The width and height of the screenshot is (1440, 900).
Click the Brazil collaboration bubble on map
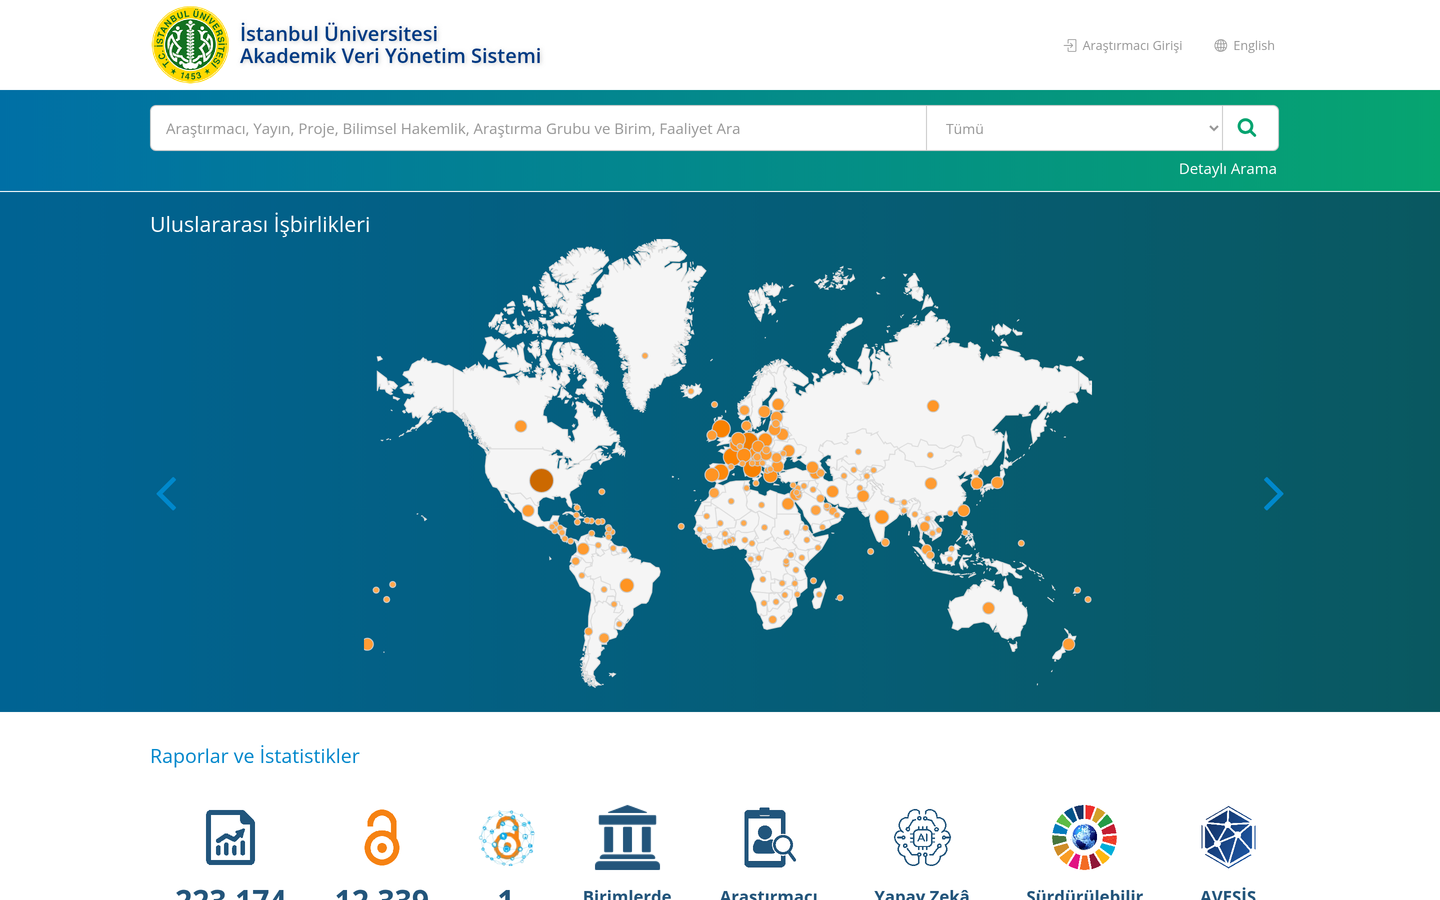626,585
